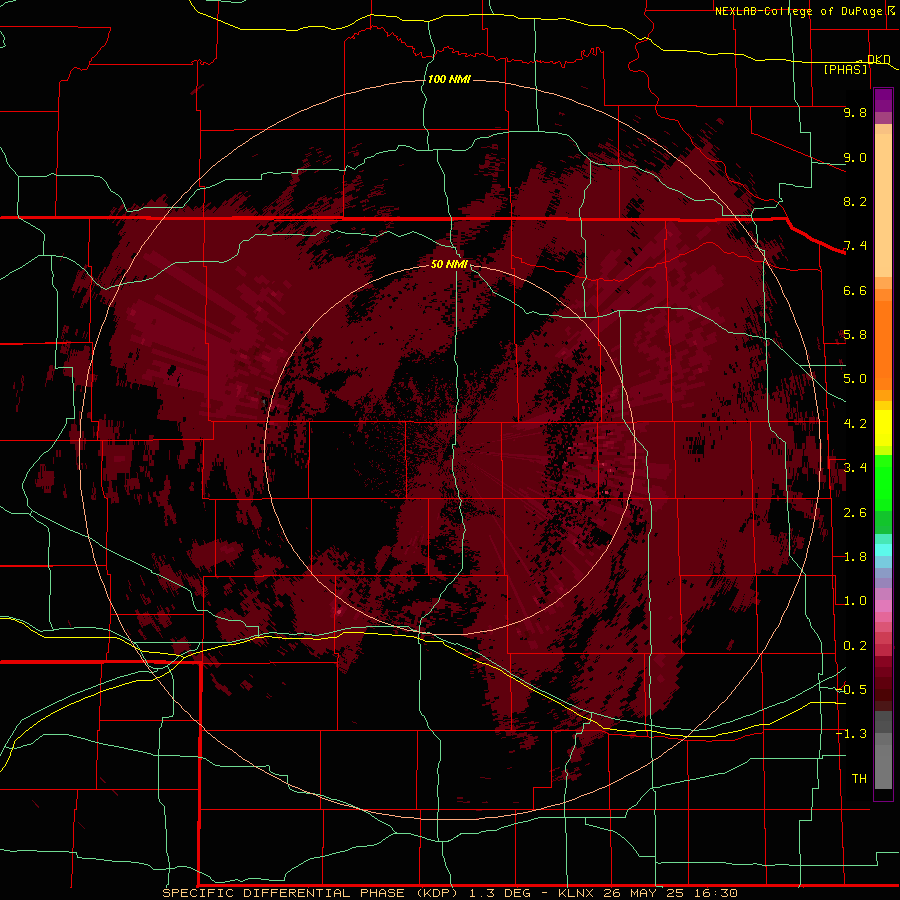900x900 pixels.
Task: Click the 4.2 scale value
Action: 855,424
